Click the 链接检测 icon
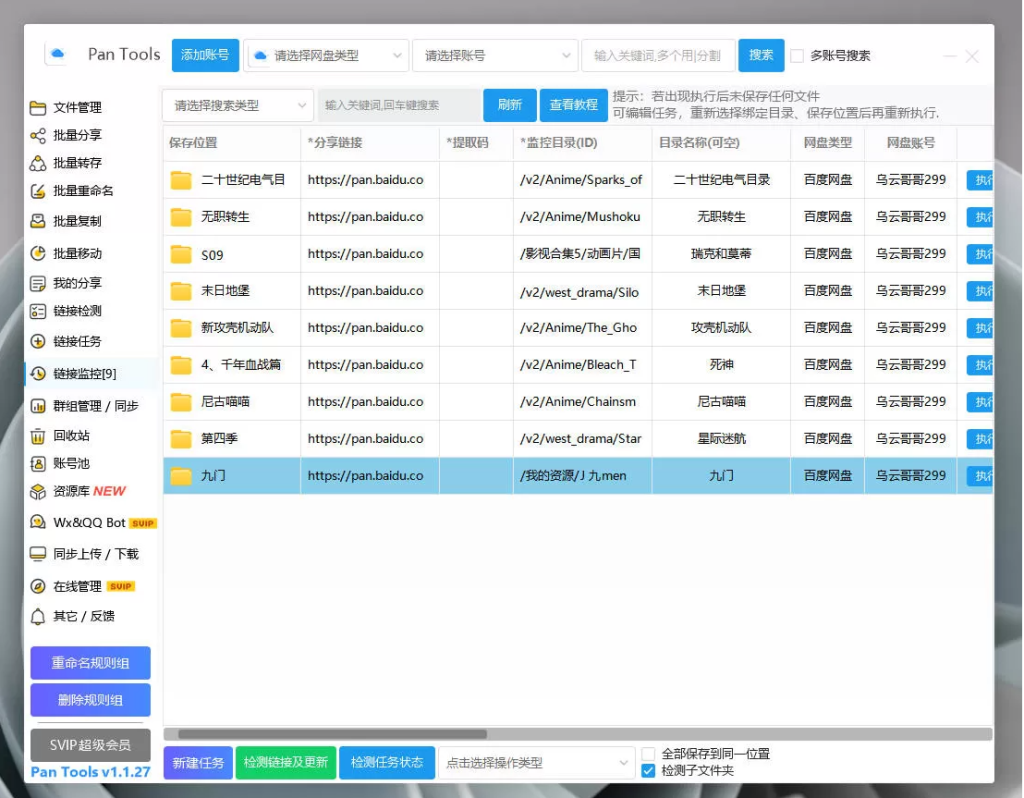This screenshot has width=1024, height=798. click(x=38, y=311)
